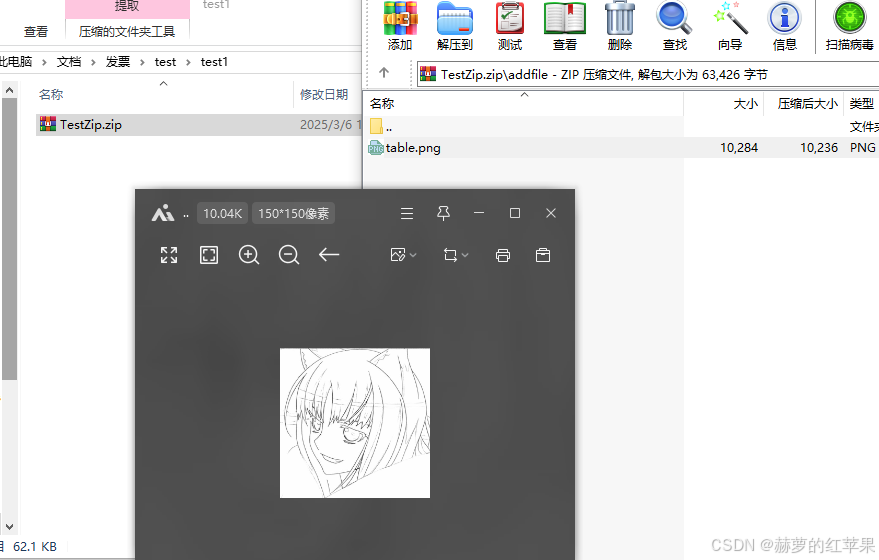This screenshot has width=879, height=560.
Task: Click 此电脑 in the Explorer breadcrumb
Action: [x=16, y=62]
